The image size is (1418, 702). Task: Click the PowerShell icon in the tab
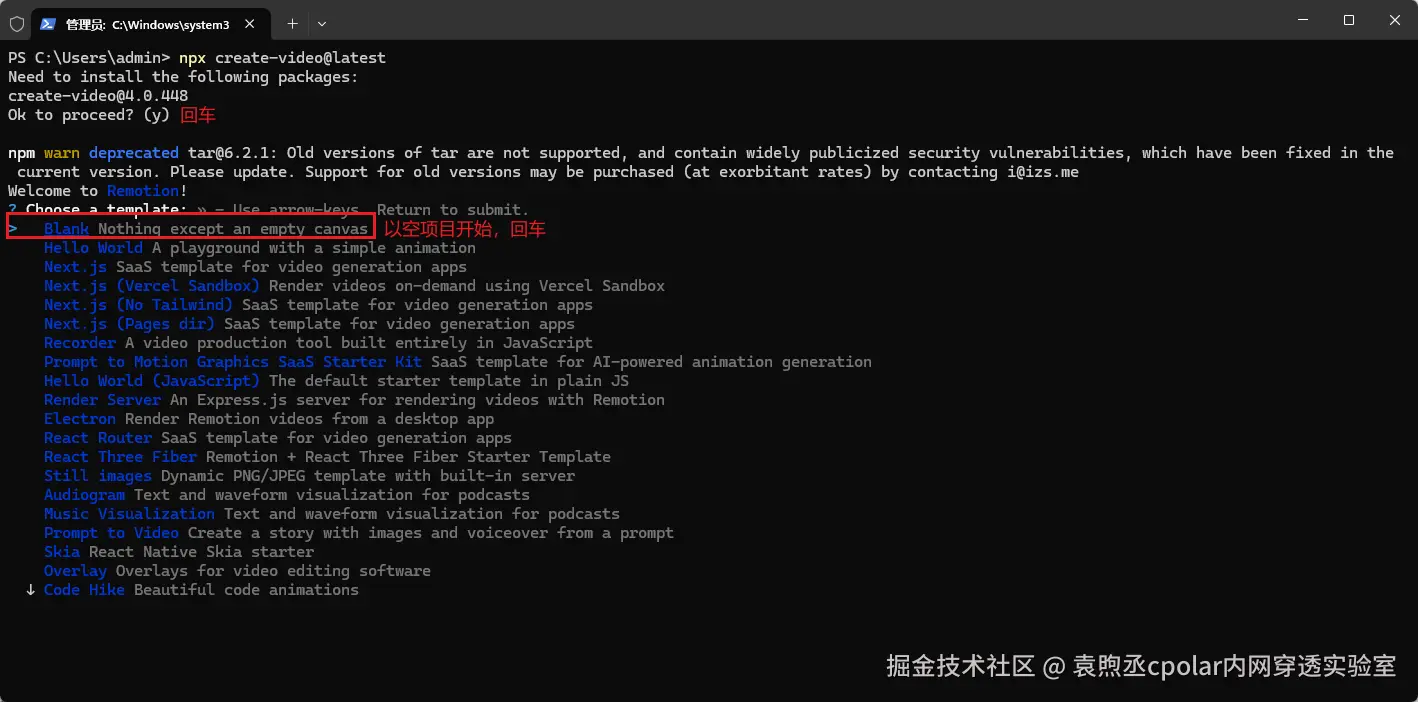(48, 23)
